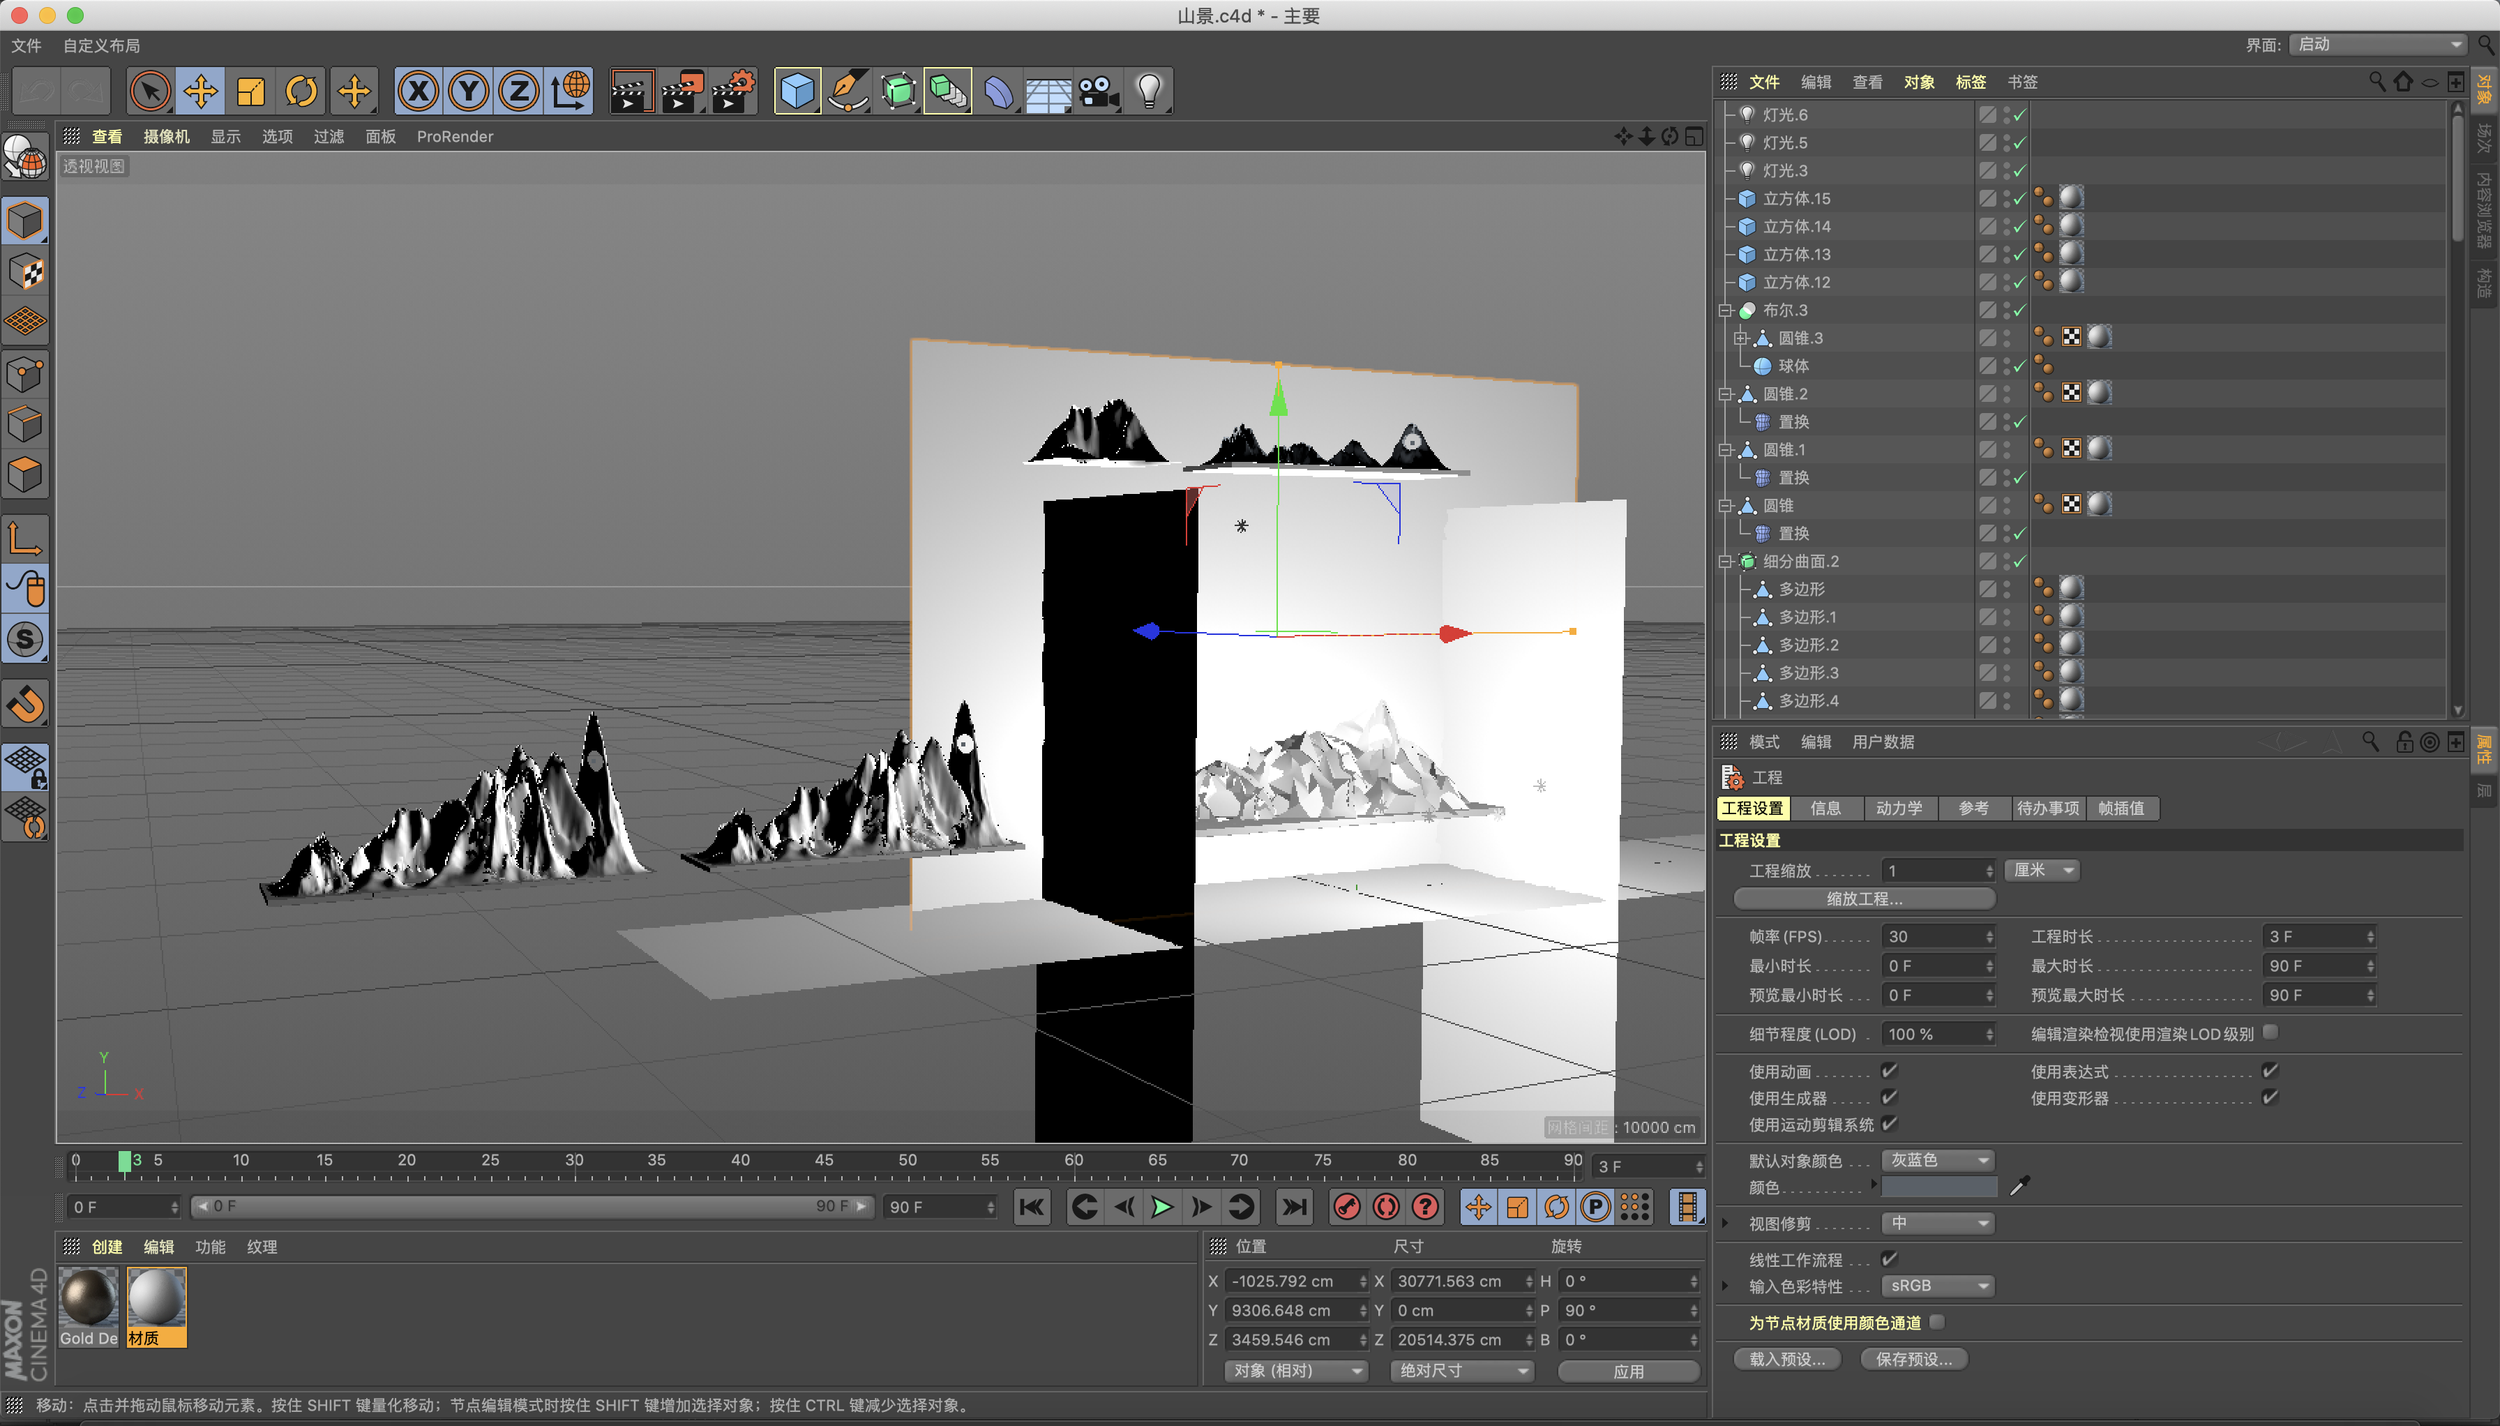
Task: Add a cube primitive object
Action: (x=798, y=92)
